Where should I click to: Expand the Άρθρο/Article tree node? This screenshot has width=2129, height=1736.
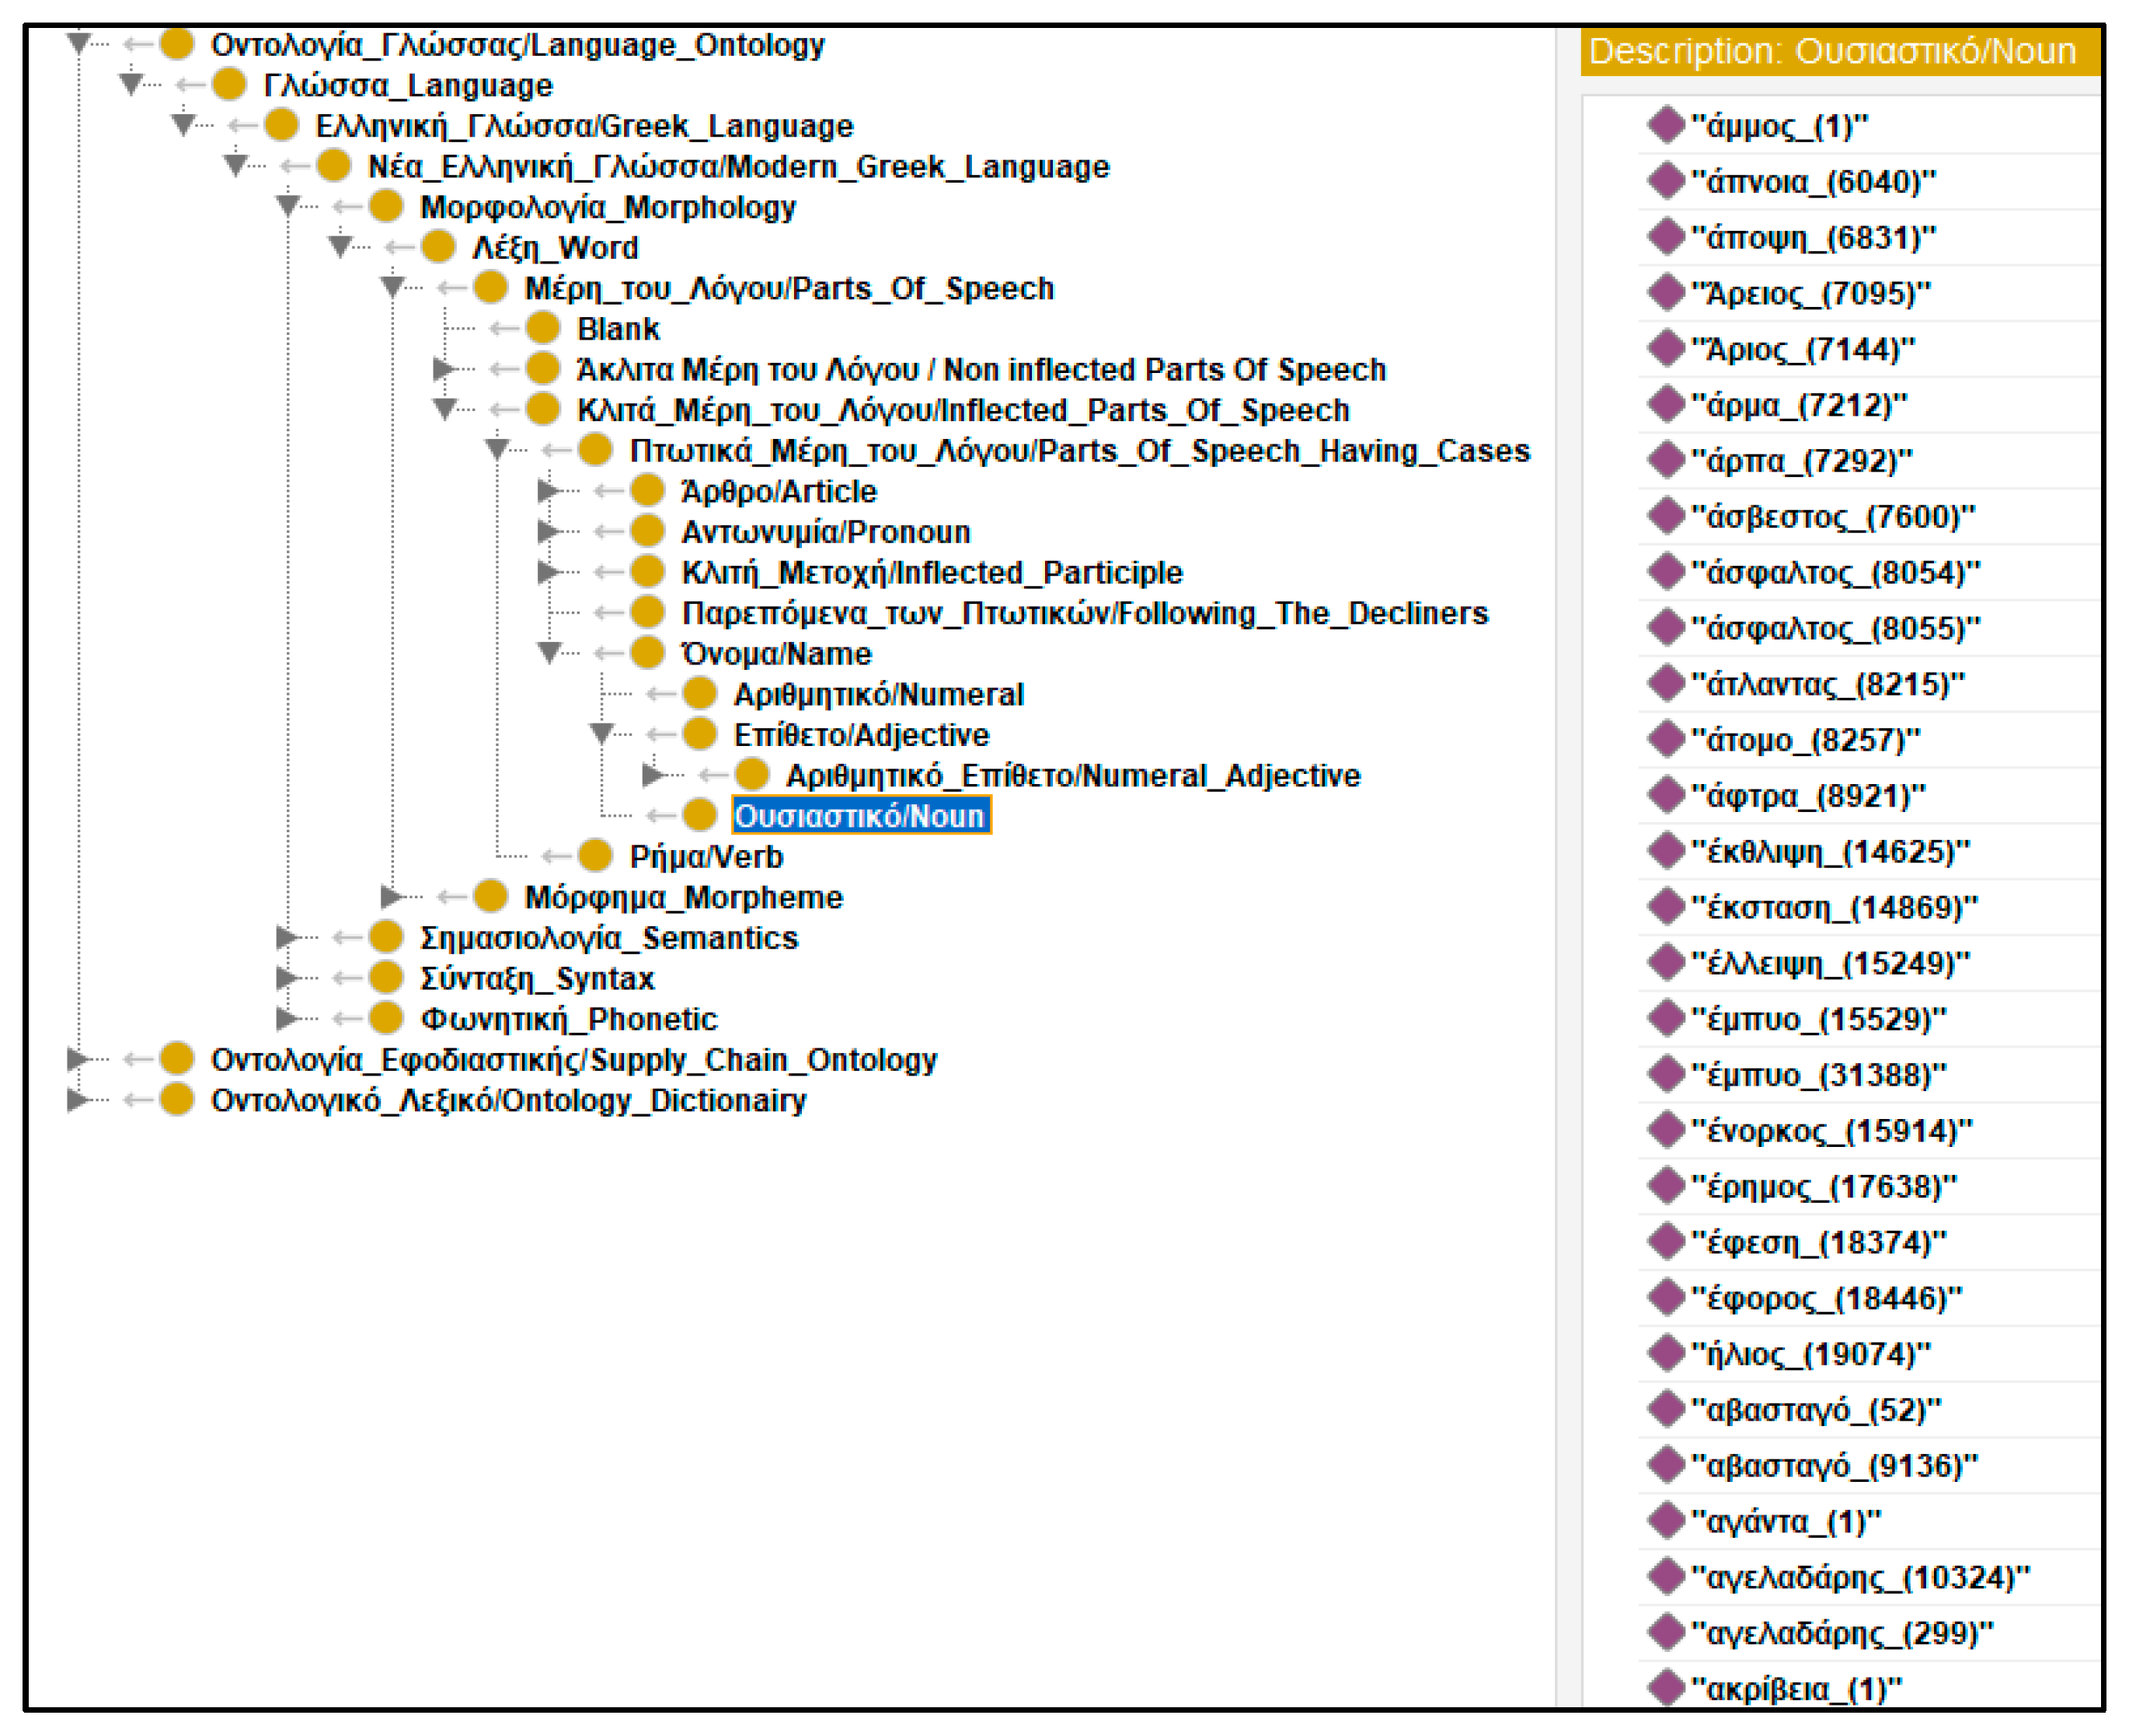point(547,490)
